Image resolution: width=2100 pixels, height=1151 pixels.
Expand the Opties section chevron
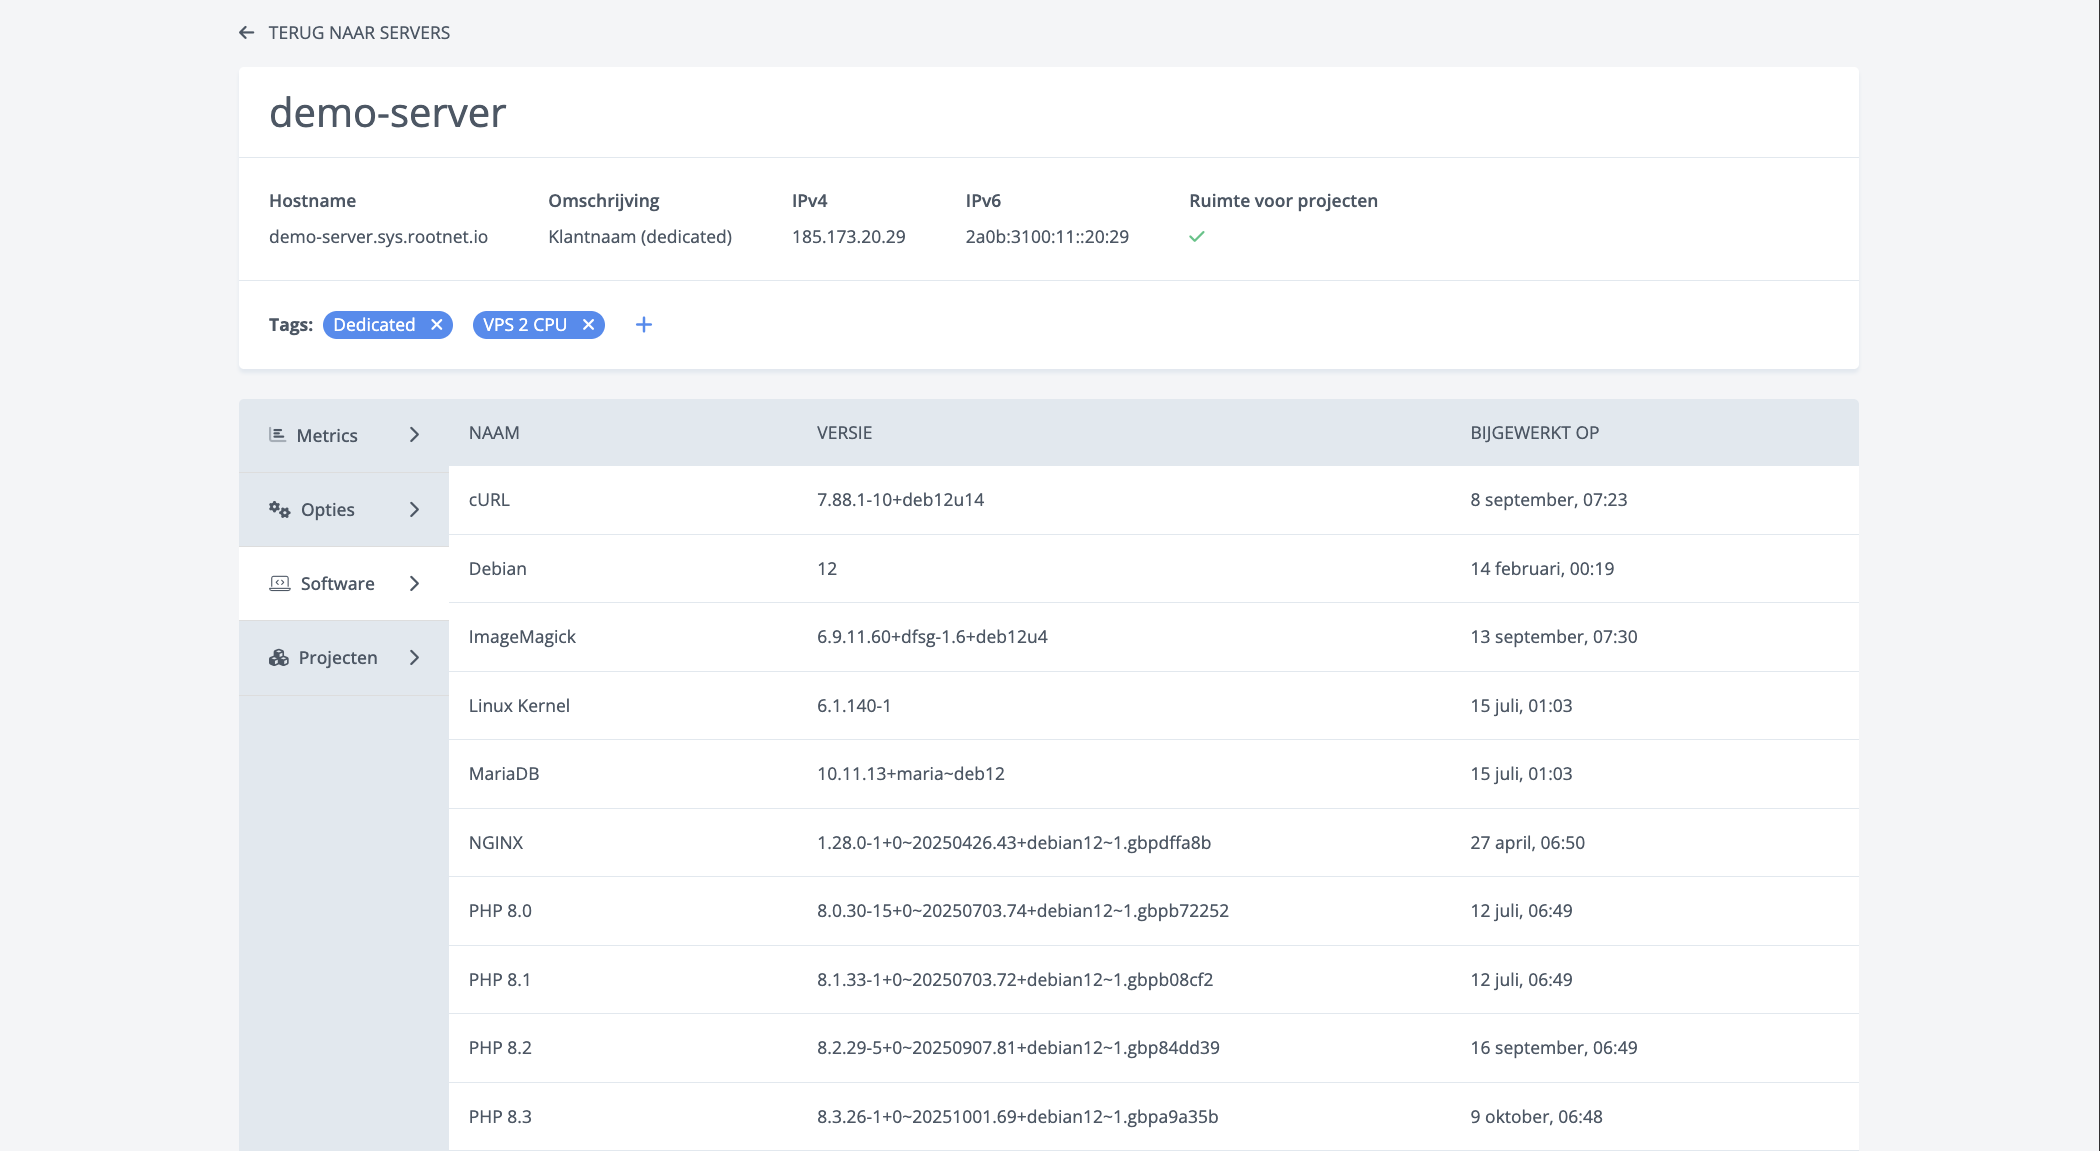click(x=414, y=509)
